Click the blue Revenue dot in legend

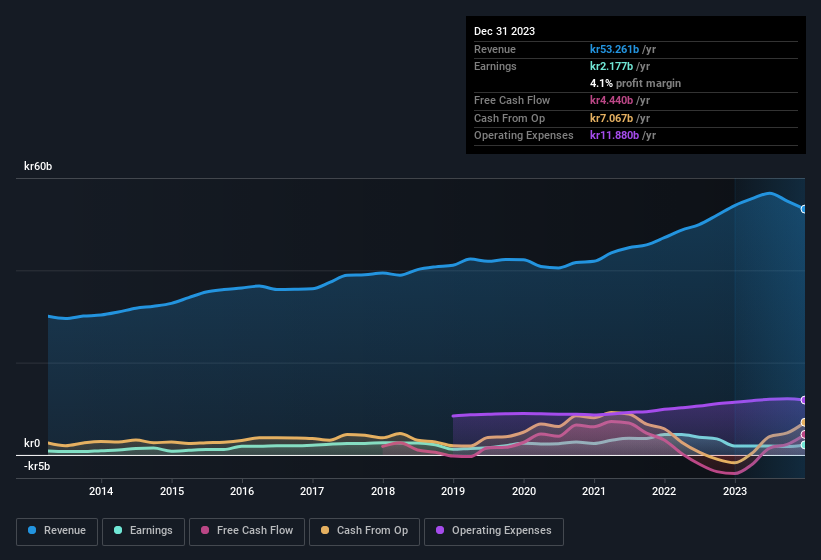click(33, 531)
